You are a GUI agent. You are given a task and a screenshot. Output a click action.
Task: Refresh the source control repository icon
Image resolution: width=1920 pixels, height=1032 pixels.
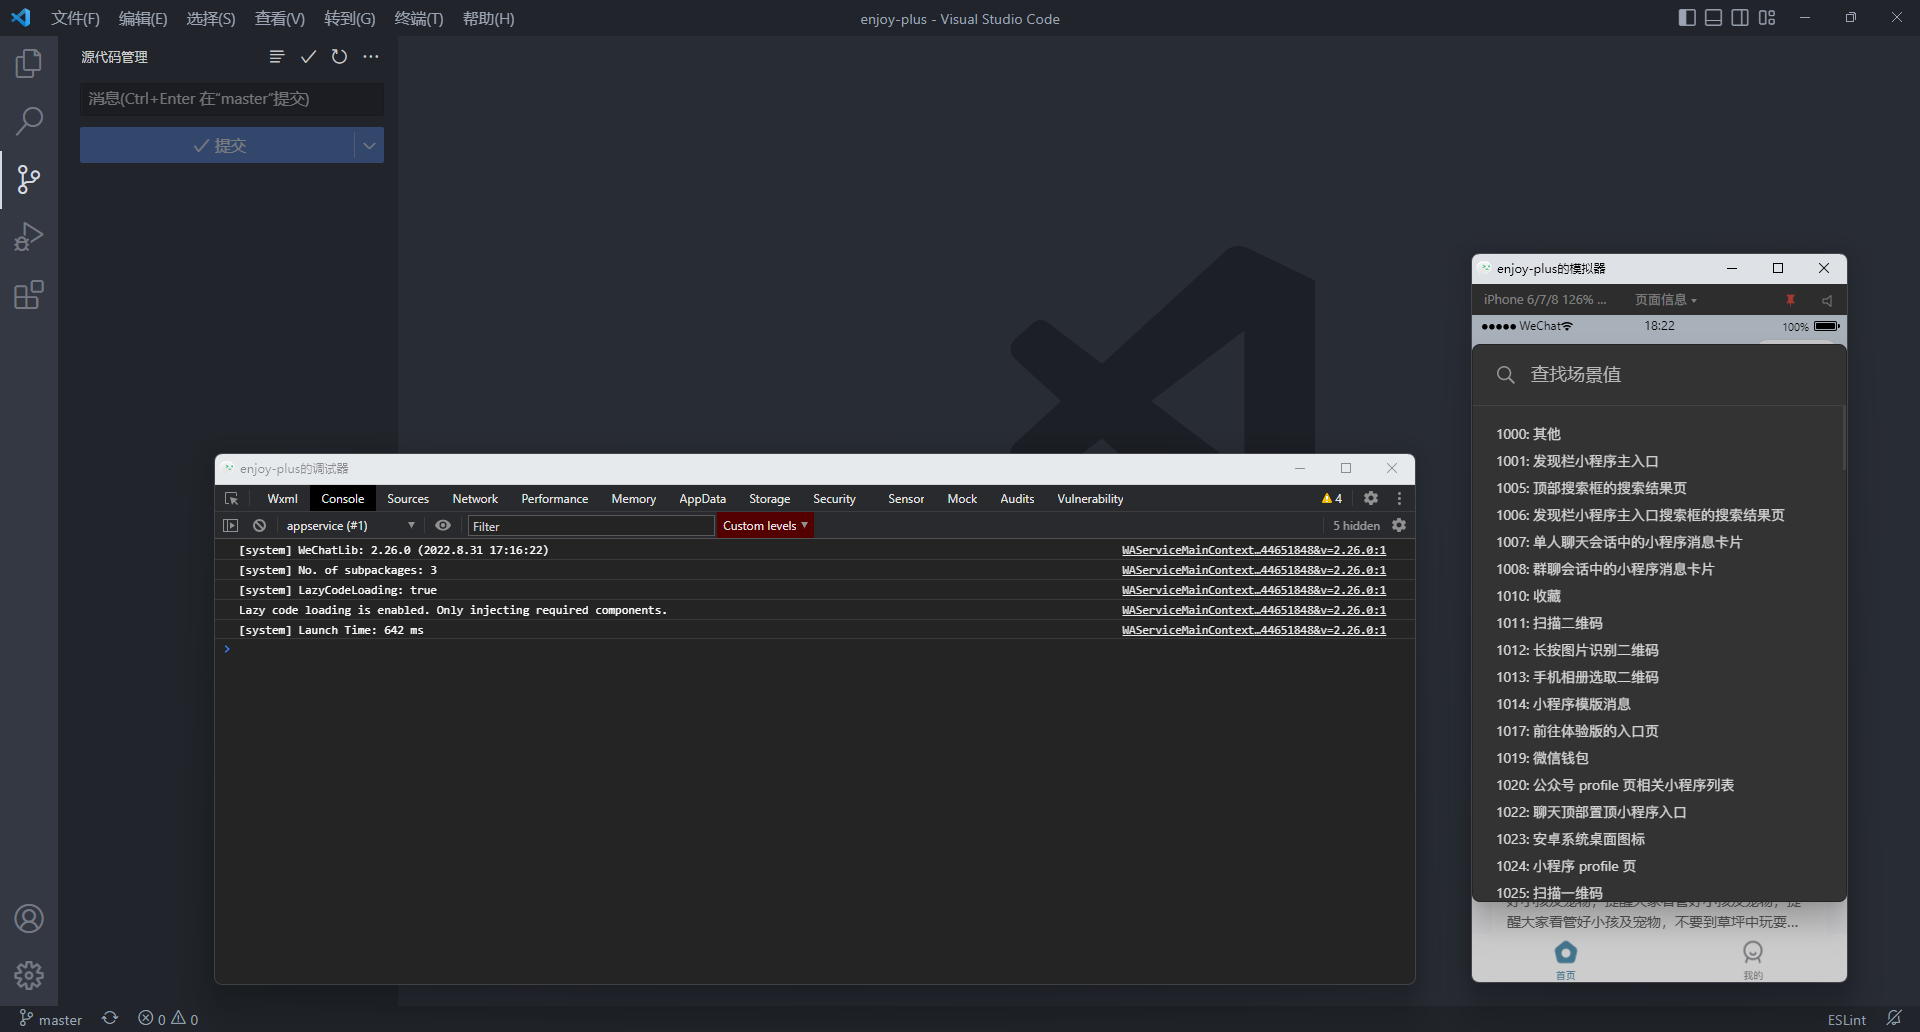[x=339, y=57]
